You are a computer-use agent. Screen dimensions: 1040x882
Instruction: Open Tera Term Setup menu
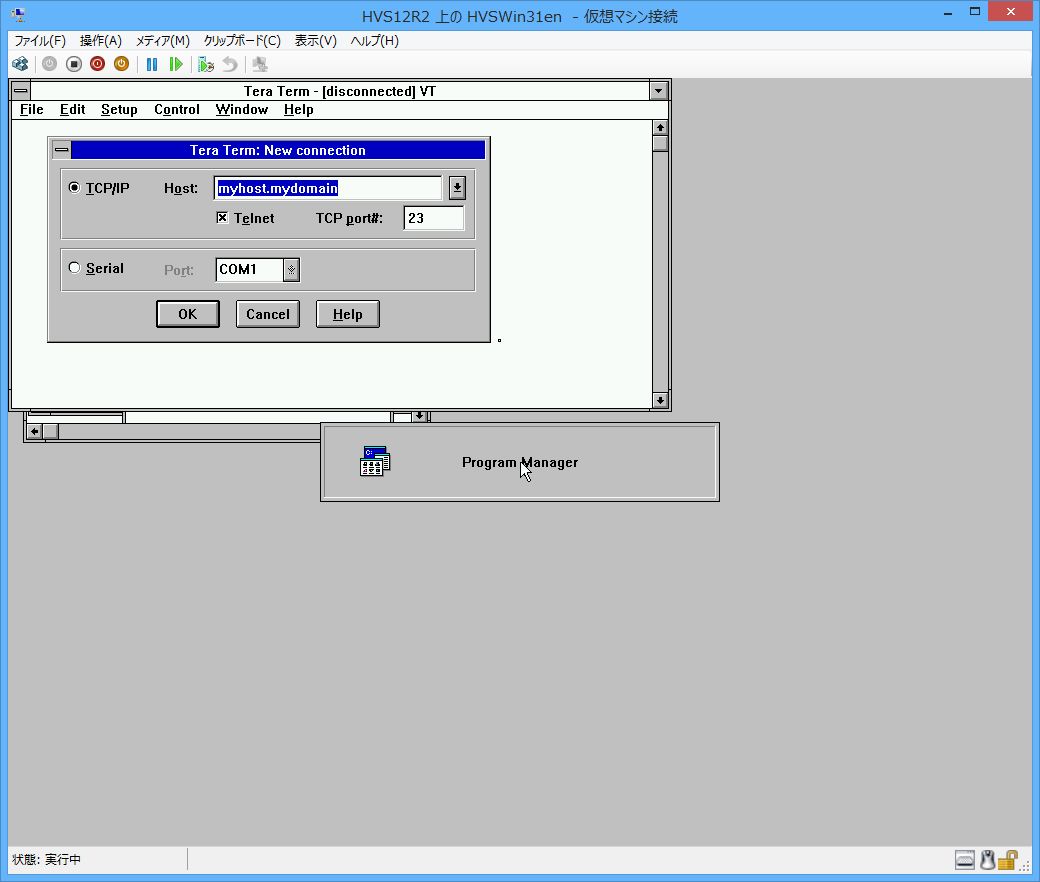(x=119, y=109)
